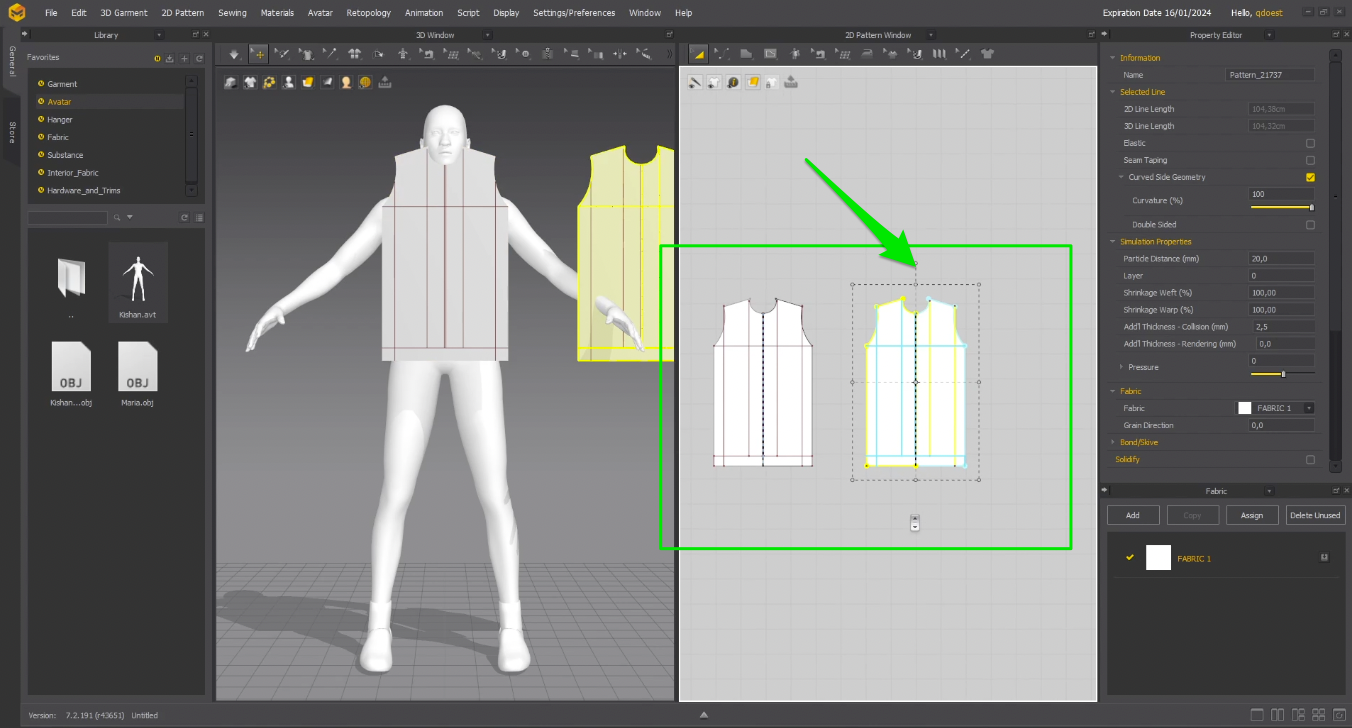1352x728 pixels.
Task: Click the pleats fold icon in 2D toolbar
Action: (939, 54)
